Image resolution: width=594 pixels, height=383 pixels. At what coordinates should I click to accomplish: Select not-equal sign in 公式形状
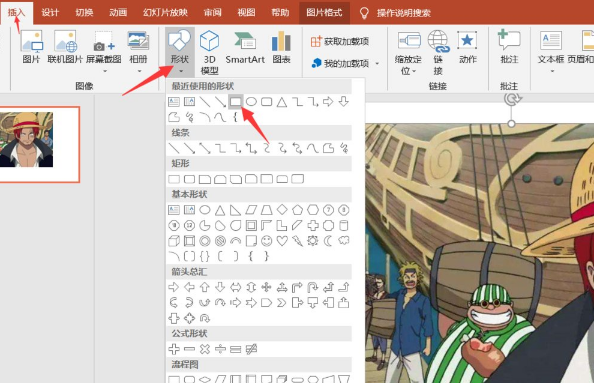251,349
